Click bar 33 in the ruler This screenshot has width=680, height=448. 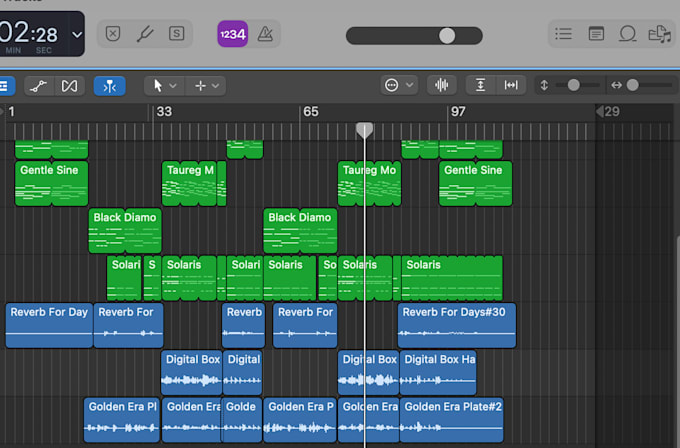pyautogui.click(x=164, y=112)
